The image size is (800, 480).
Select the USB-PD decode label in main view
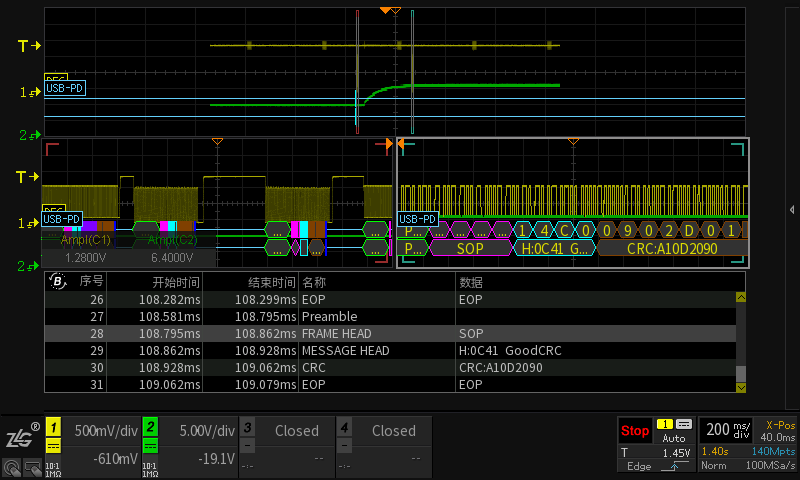[64, 88]
